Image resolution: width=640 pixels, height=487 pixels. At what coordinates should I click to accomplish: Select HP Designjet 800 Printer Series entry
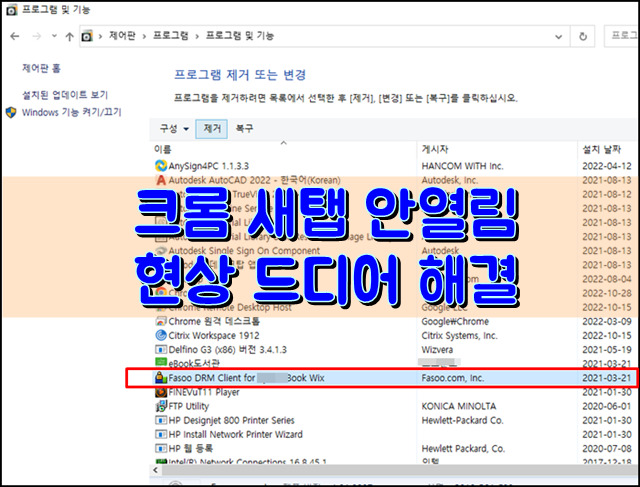point(231,420)
